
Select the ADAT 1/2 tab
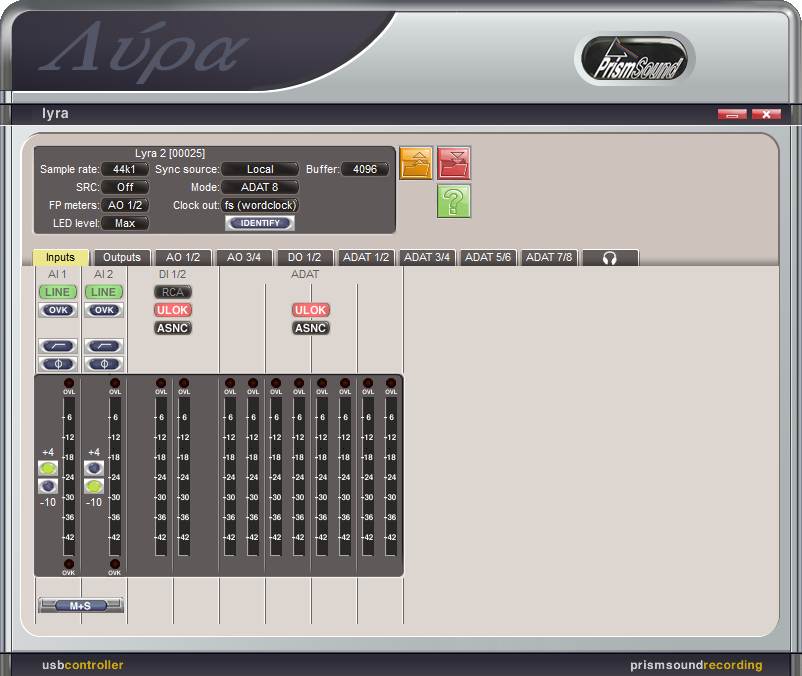click(366, 257)
